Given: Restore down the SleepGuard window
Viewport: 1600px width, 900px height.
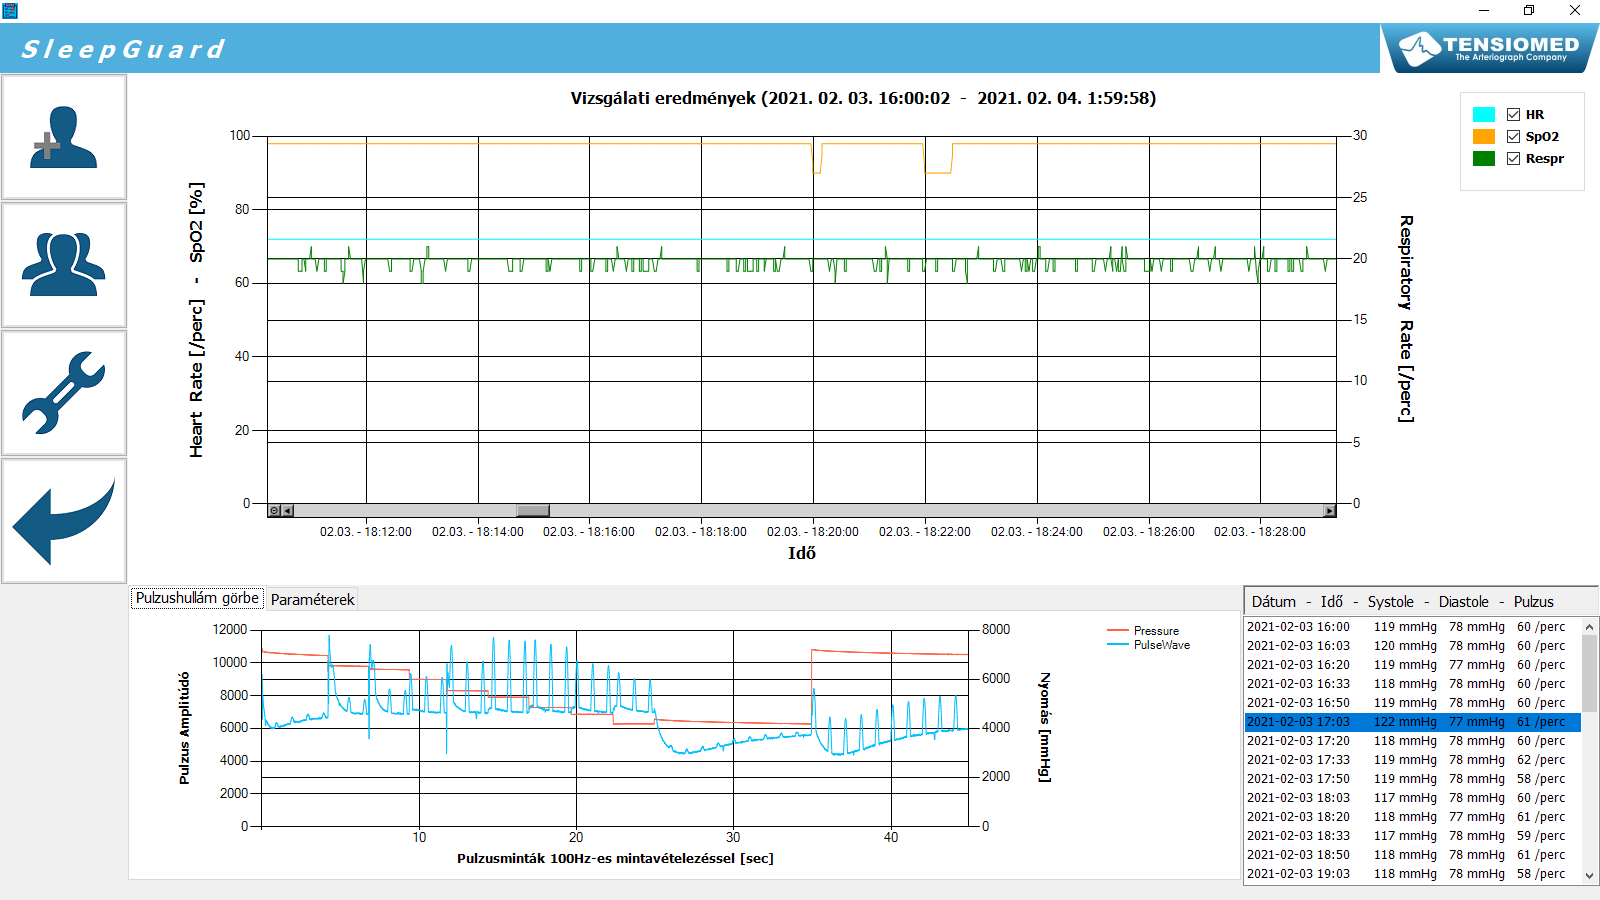Looking at the screenshot, I should [1529, 10].
